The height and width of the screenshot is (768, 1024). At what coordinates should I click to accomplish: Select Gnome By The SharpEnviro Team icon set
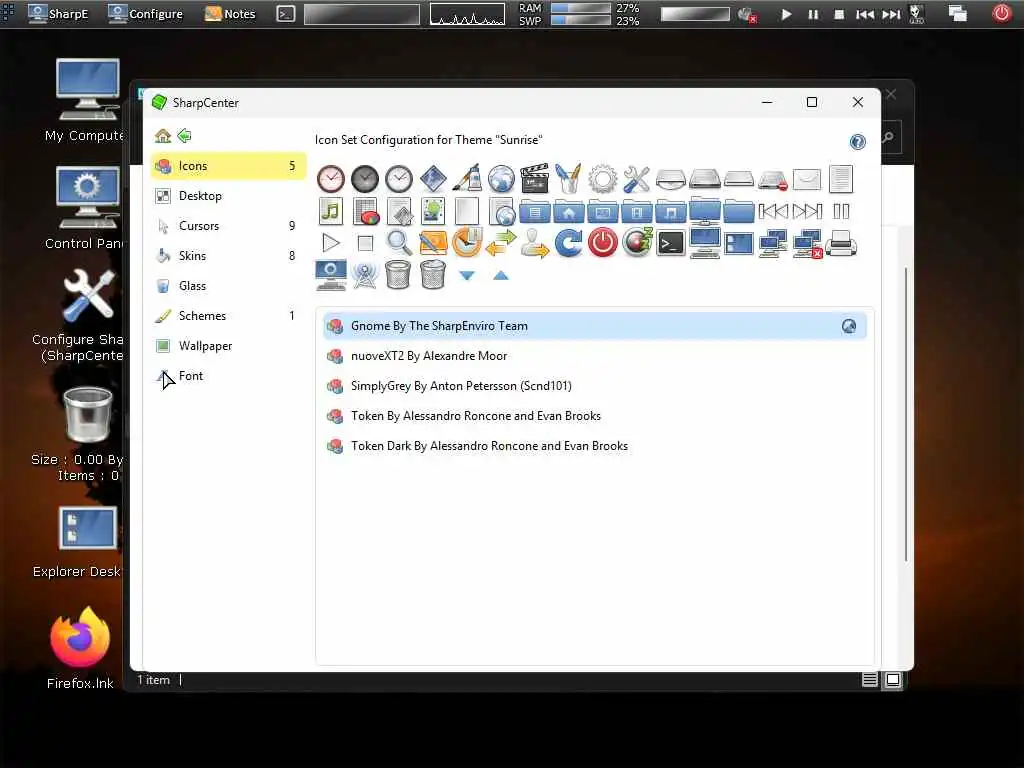[594, 326]
